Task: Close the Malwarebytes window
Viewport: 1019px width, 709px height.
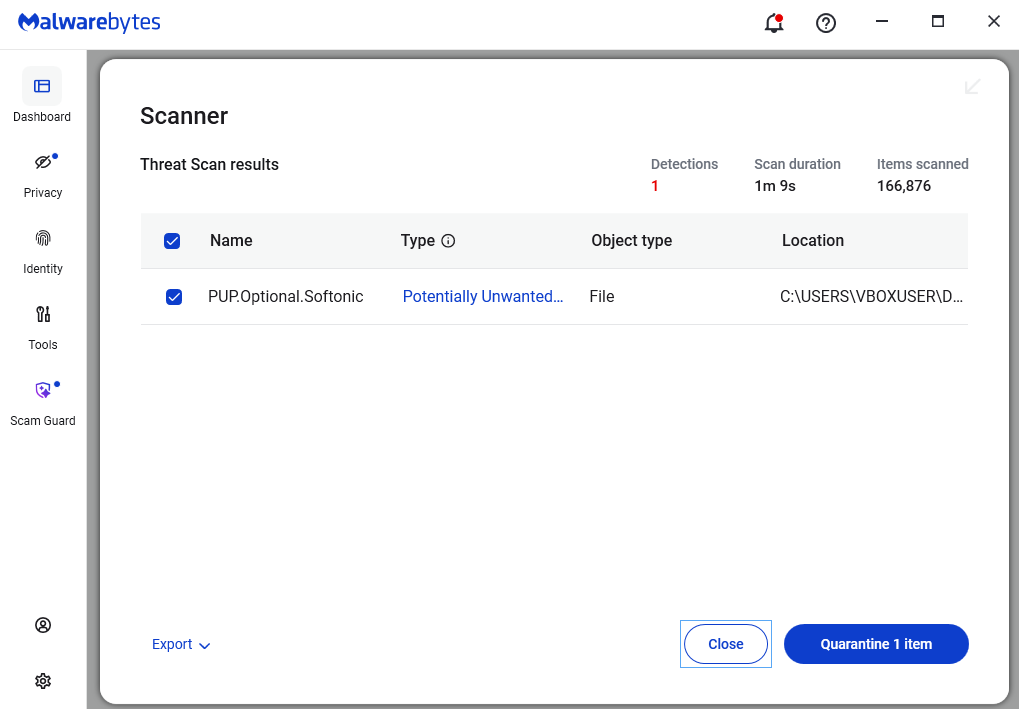Action: 993,21
